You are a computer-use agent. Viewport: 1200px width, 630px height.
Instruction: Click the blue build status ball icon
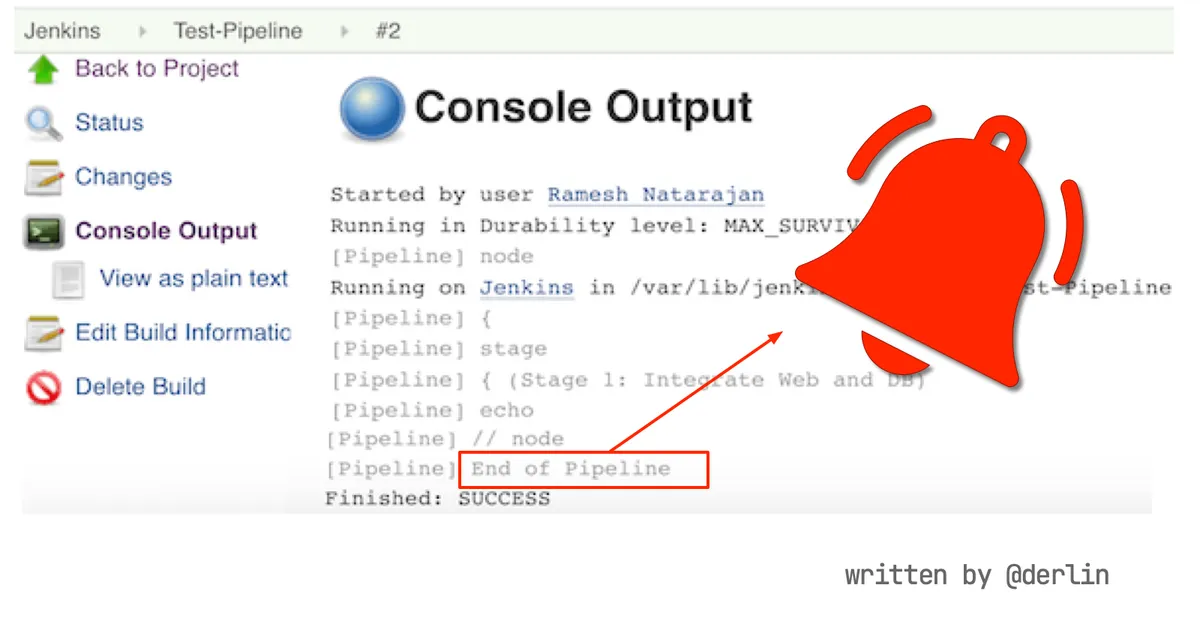pos(372,109)
